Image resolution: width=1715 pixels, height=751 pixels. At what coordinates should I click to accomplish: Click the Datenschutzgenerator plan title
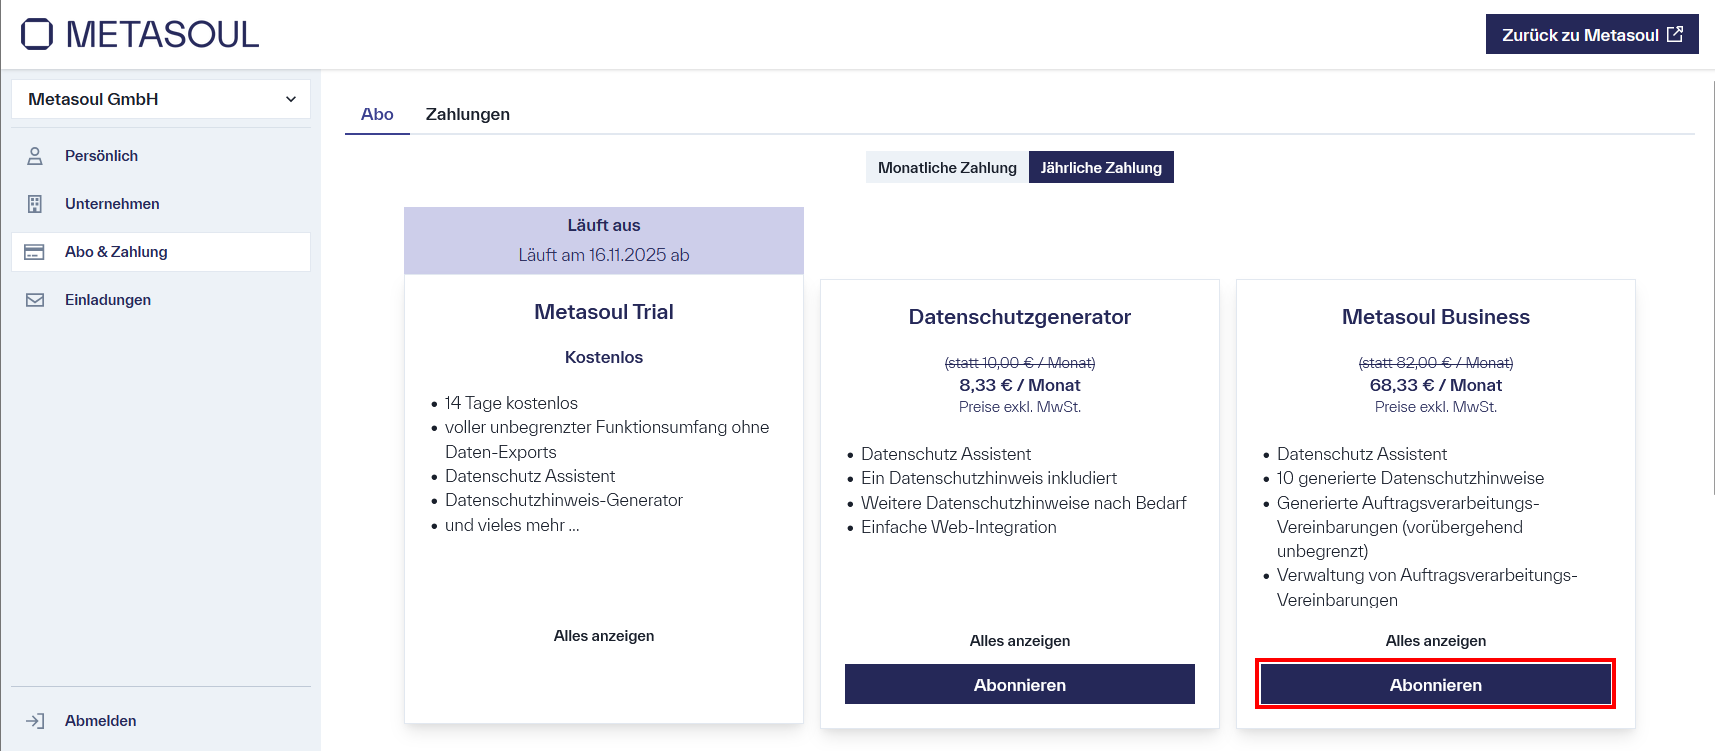coord(1020,317)
